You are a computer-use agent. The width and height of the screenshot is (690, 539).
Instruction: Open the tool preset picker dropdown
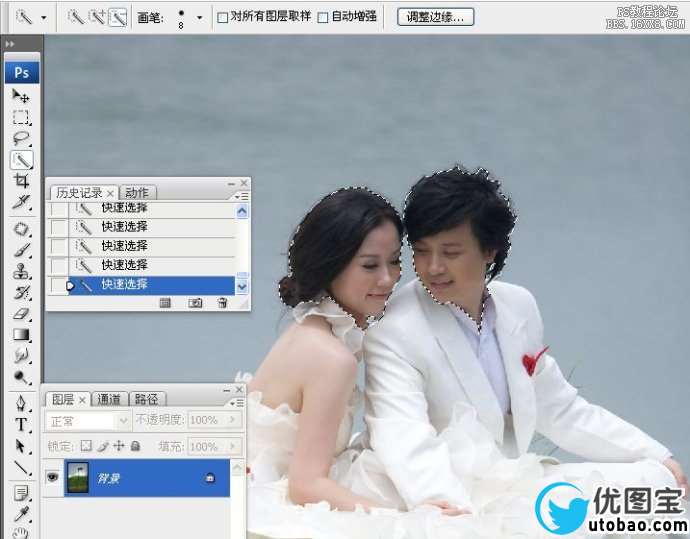(42, 17)
